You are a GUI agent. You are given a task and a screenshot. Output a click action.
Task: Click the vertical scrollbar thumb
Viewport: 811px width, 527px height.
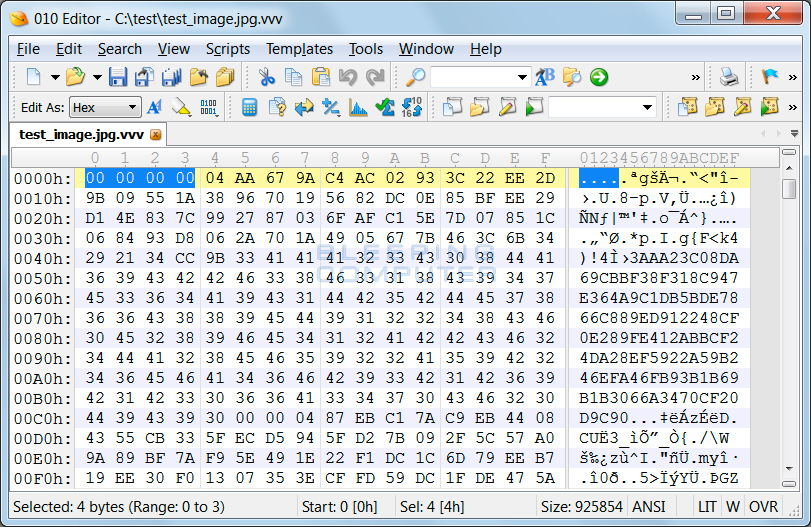(x=789, y=189)
